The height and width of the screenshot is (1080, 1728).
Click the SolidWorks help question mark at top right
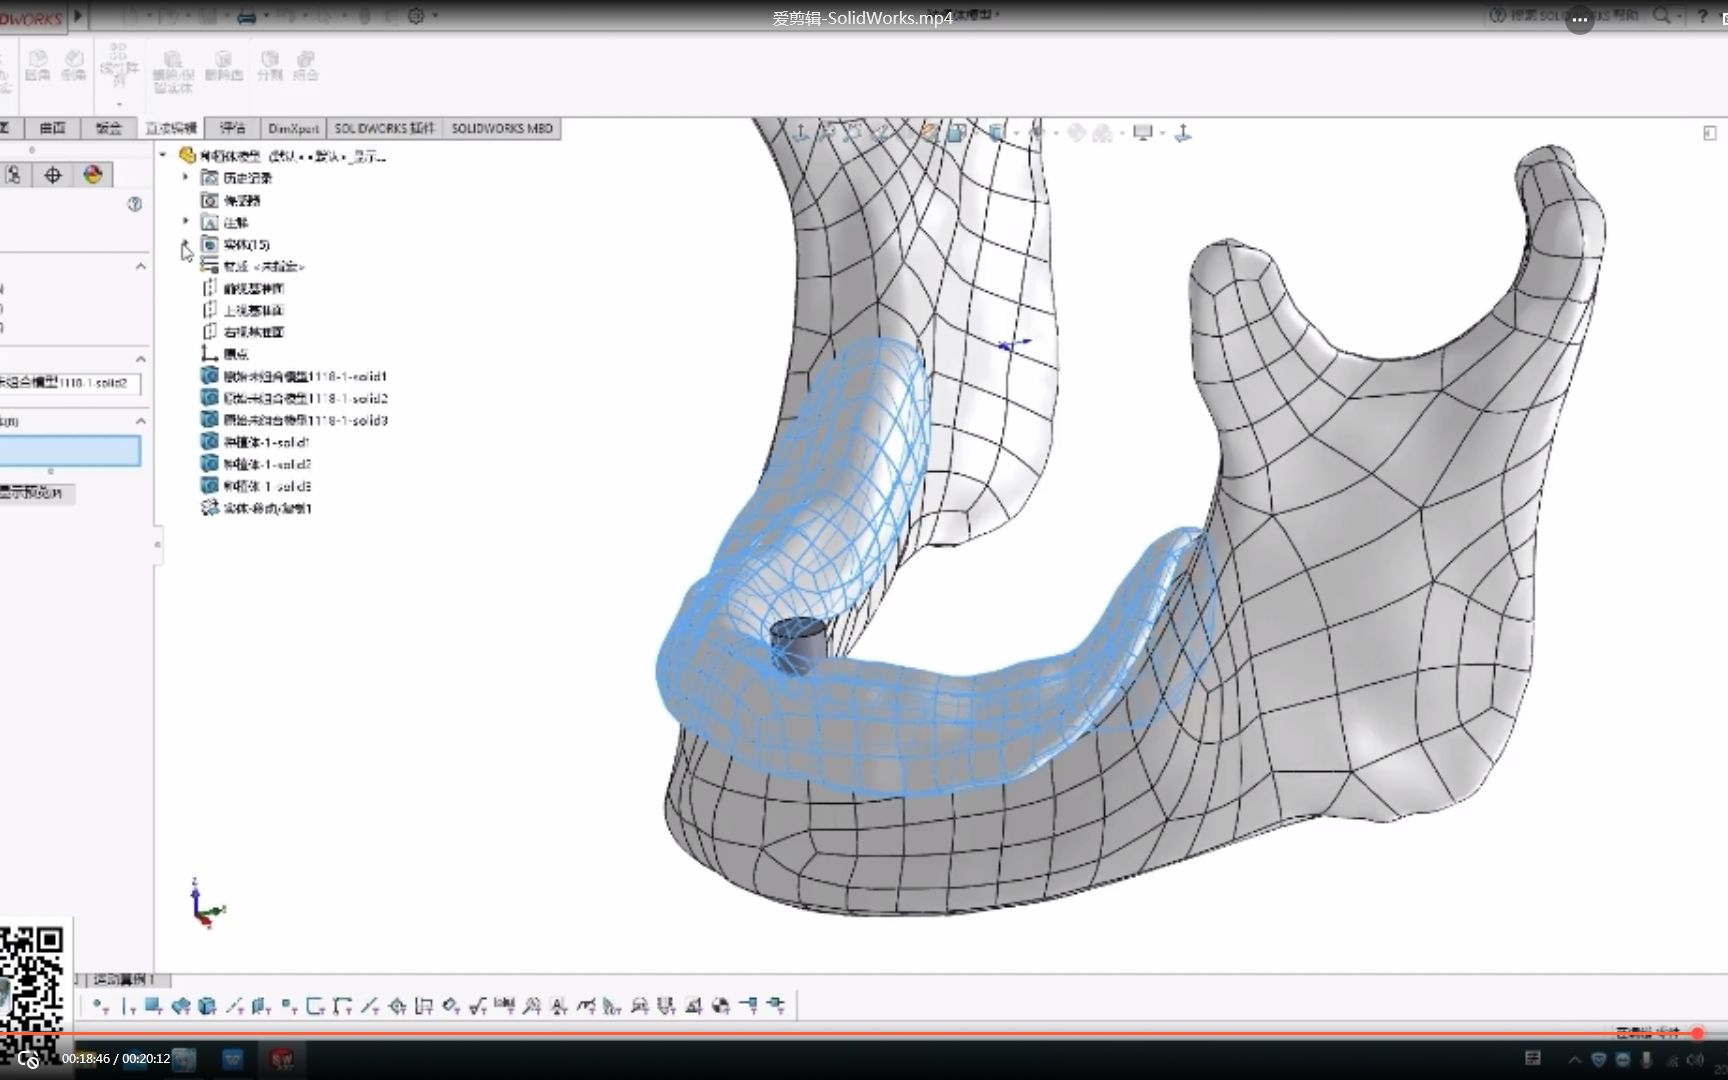tap(1702, 15)
